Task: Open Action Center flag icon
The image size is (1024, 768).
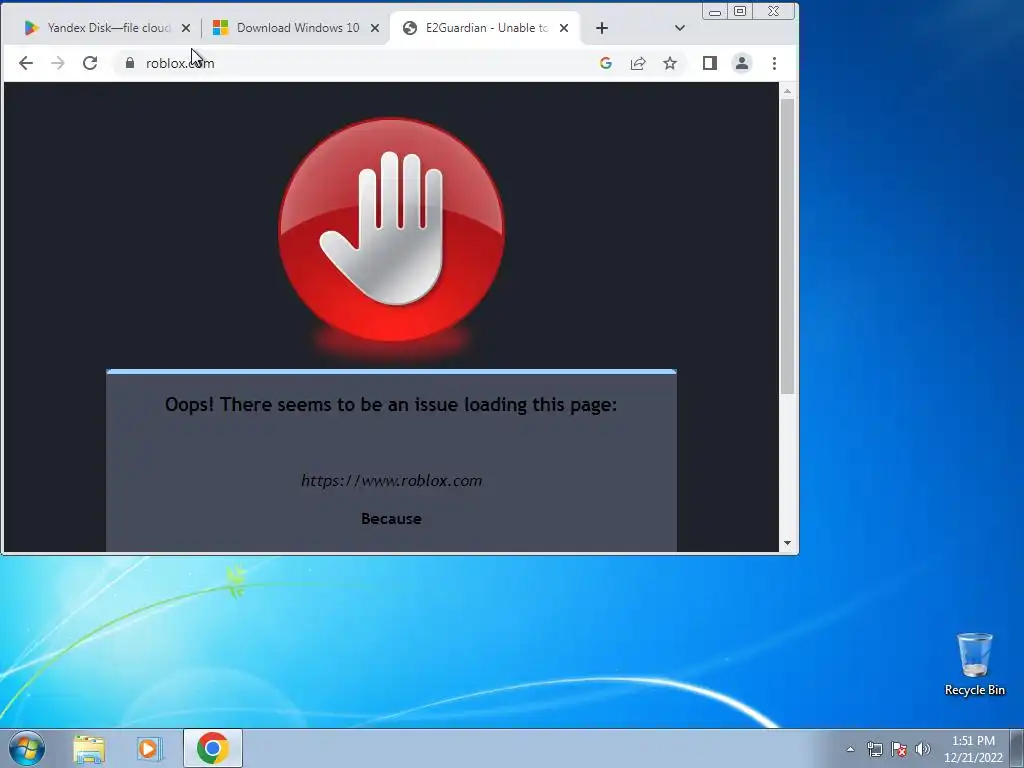Action: click(899, 749)
